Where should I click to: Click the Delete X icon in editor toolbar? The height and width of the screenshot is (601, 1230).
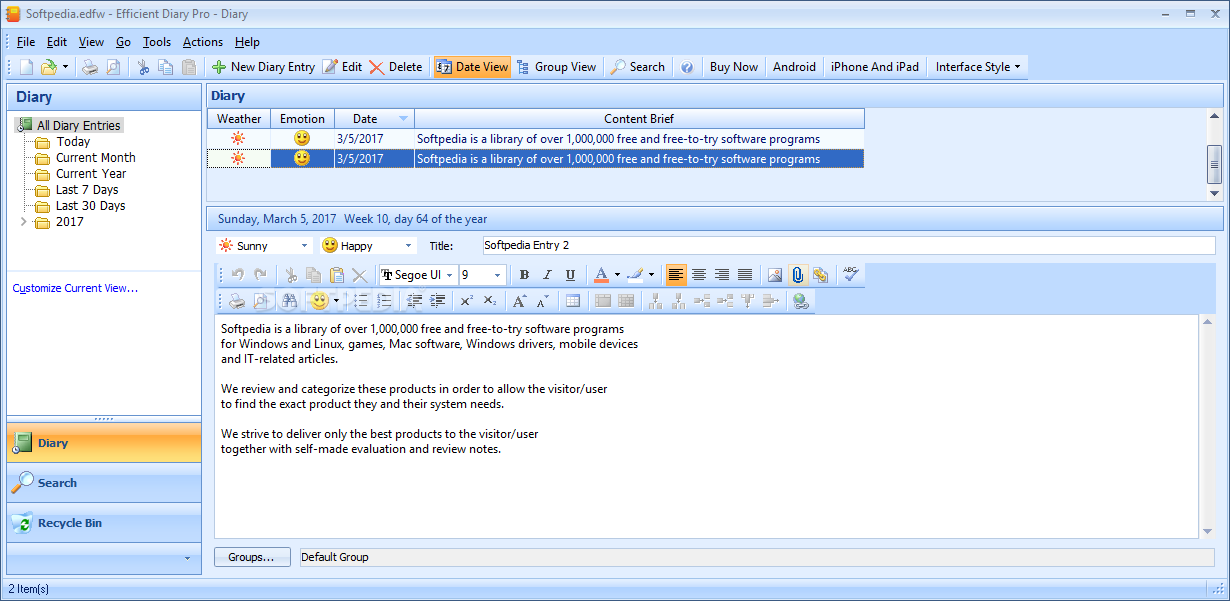point(360,275)
